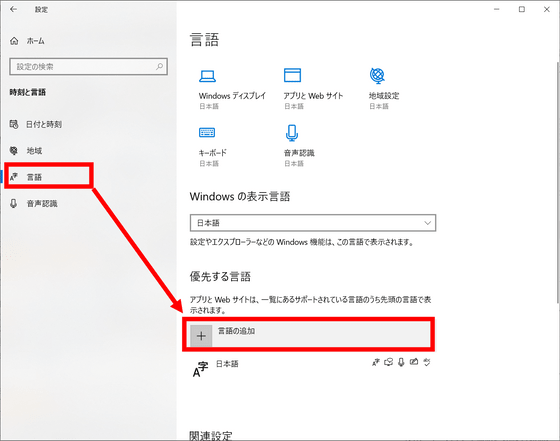Viewport: 560px width, 441px height.
Task: Select 言語 icon in sidebar
Action: (14, 177)
